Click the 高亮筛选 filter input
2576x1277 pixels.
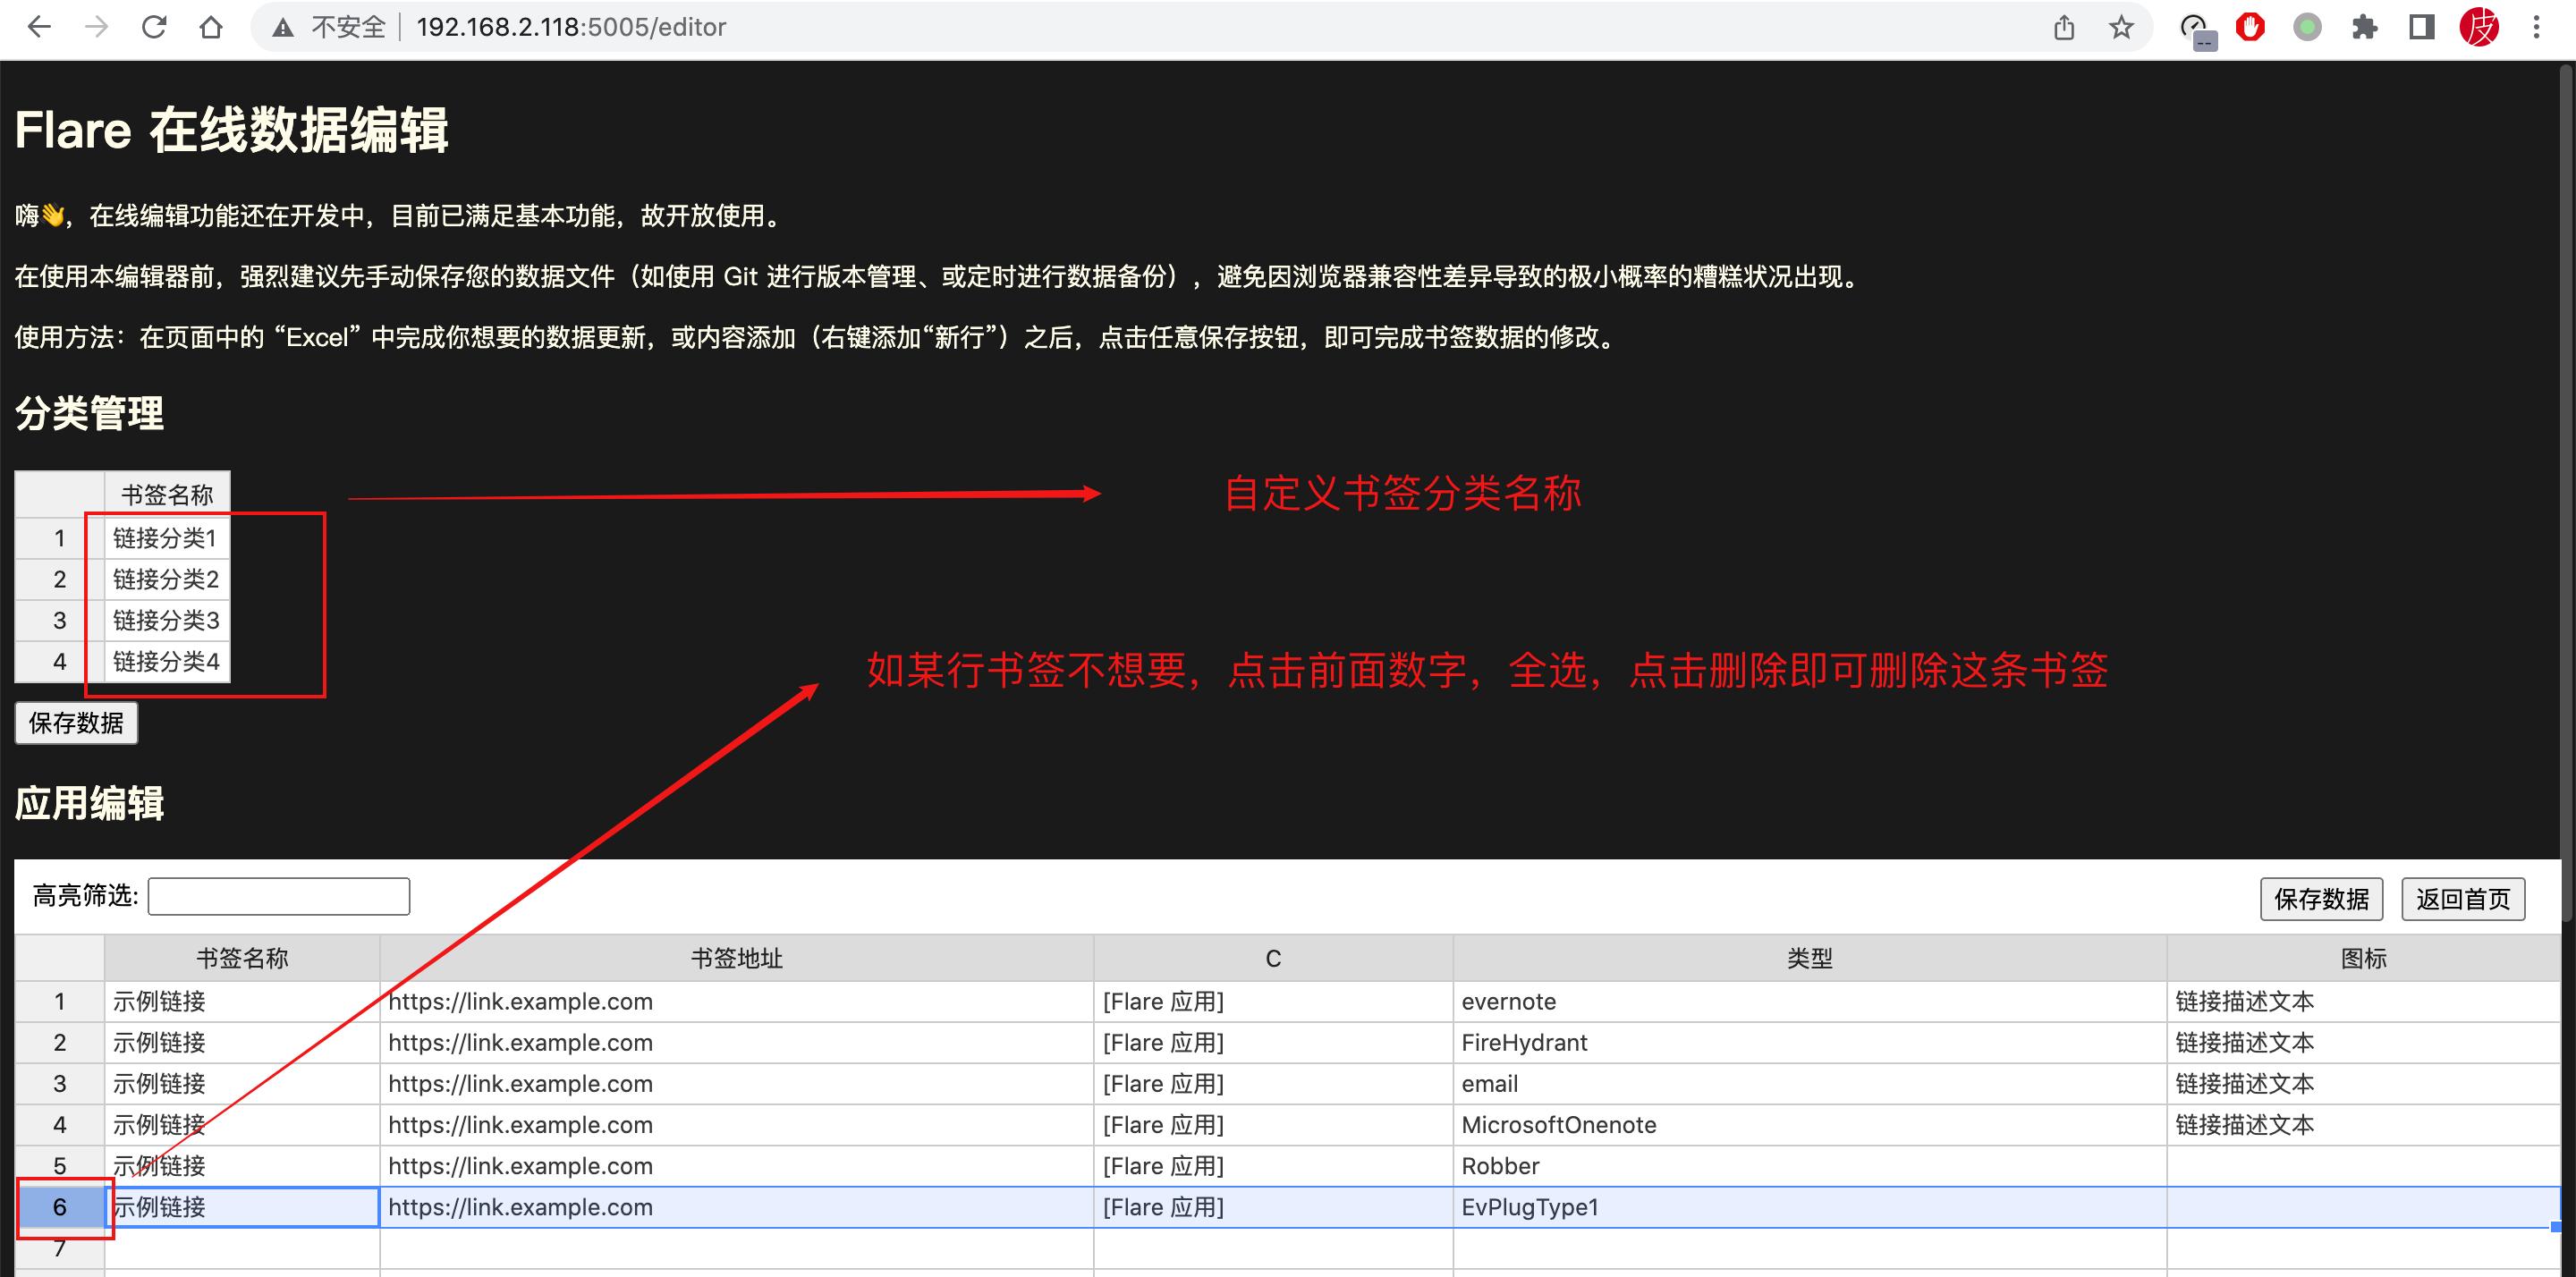pos(279,896)
